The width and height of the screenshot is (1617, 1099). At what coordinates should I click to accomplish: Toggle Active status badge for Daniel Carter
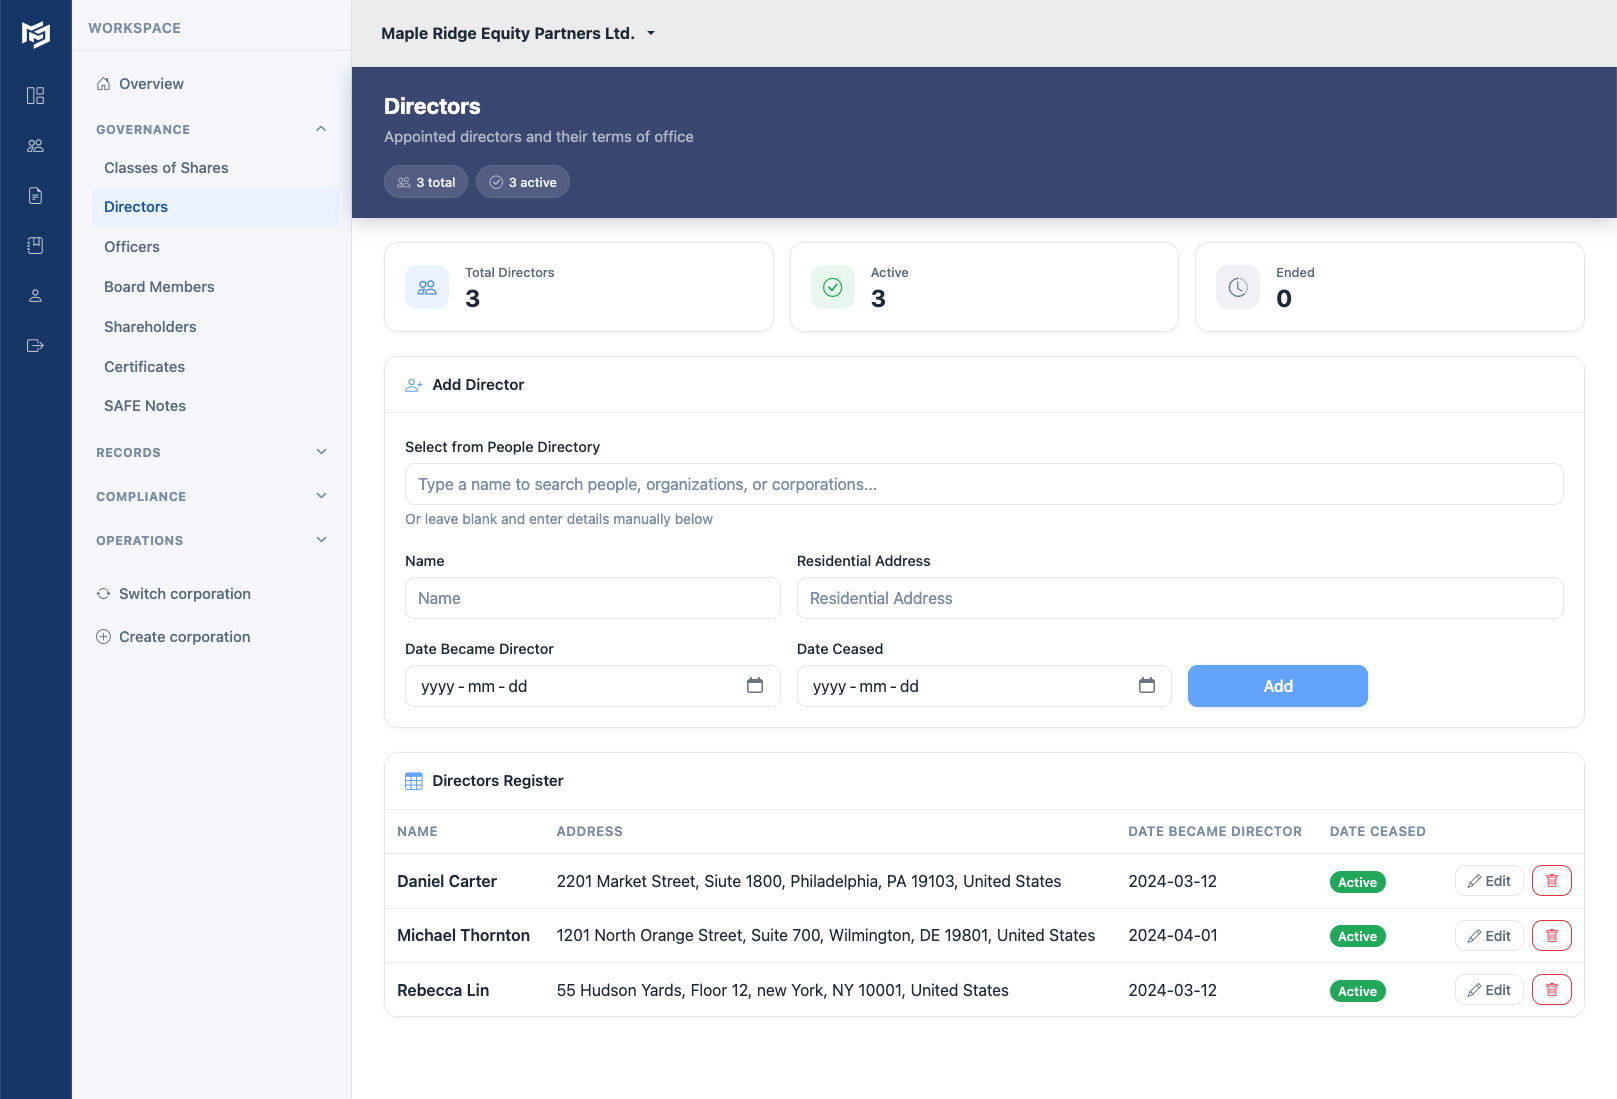pyautogui.click(x=1357, y=882)
